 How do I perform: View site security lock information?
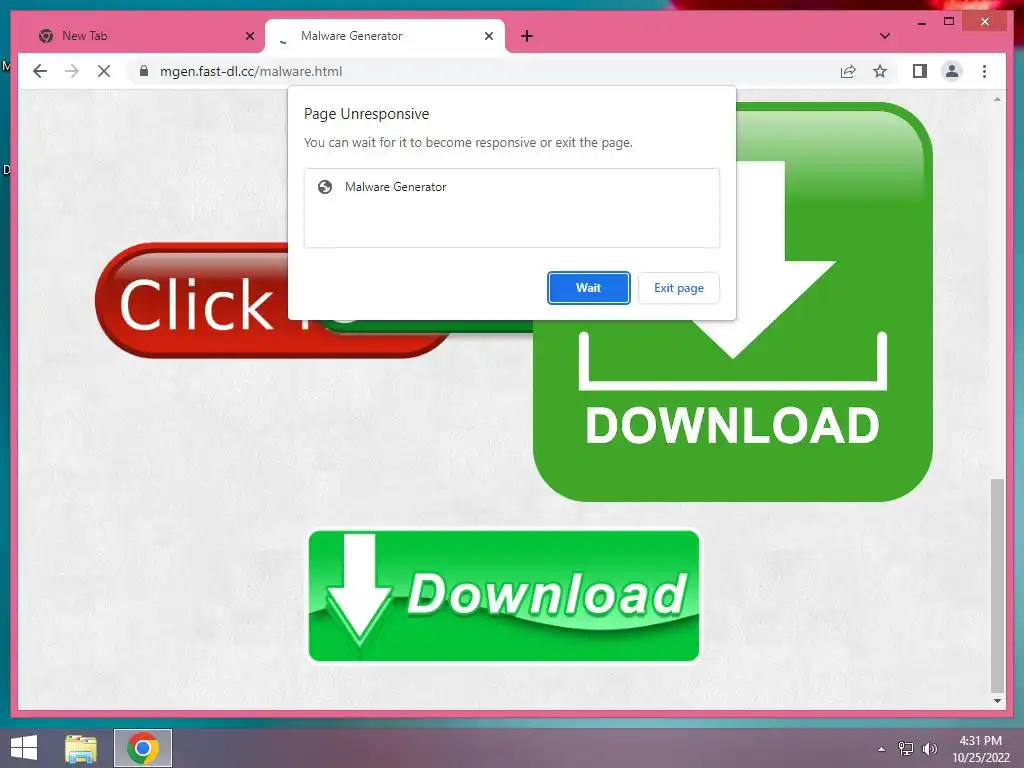click(144, 71)
